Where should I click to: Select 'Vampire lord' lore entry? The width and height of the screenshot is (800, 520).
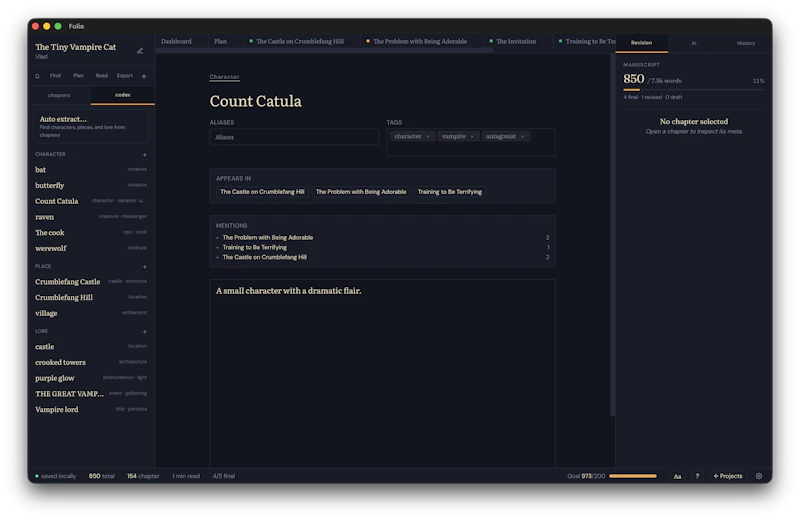click(91, 410)
